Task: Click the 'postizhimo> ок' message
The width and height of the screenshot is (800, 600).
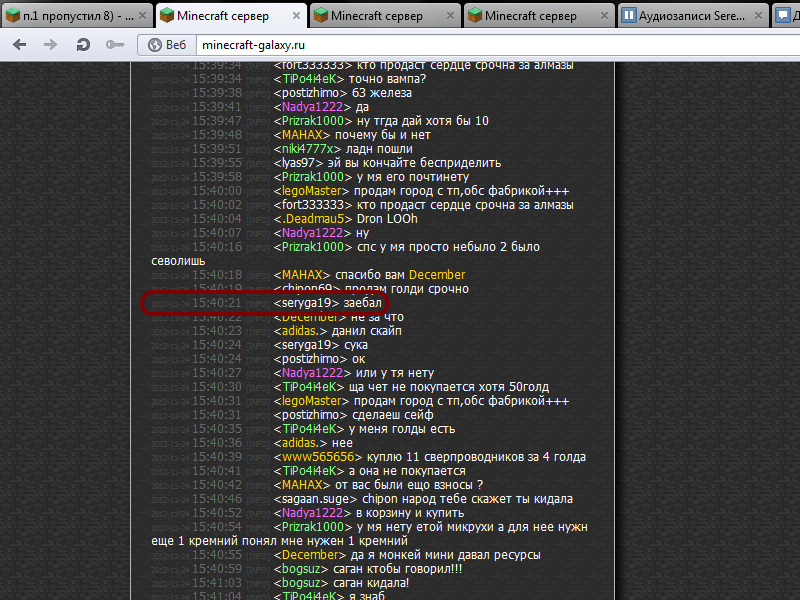Action: 319,359
